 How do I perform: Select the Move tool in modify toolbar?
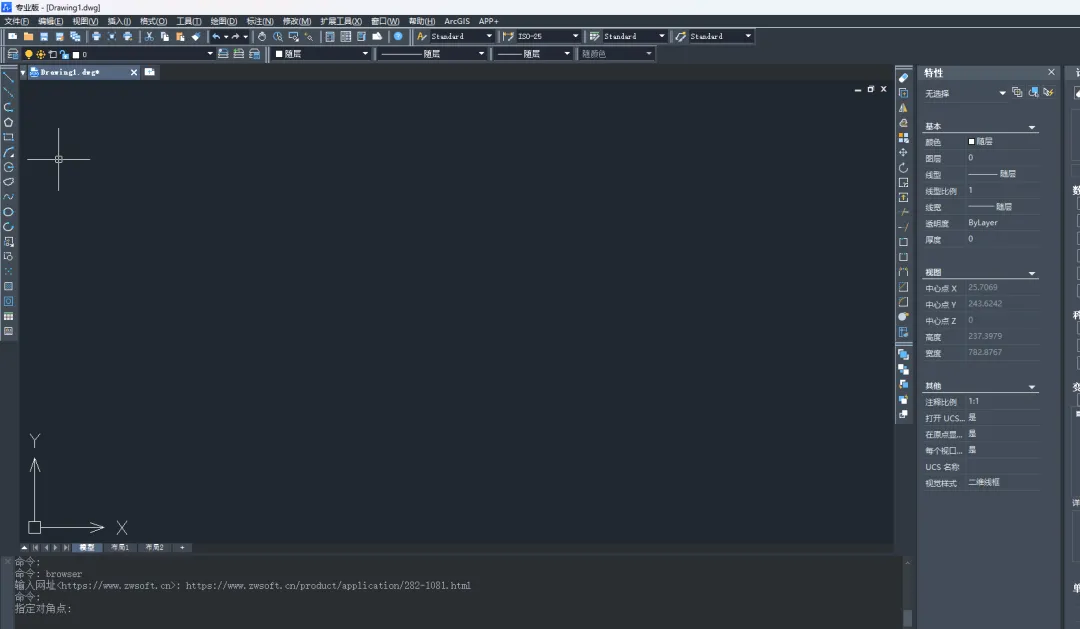click(x=903, y=152)
